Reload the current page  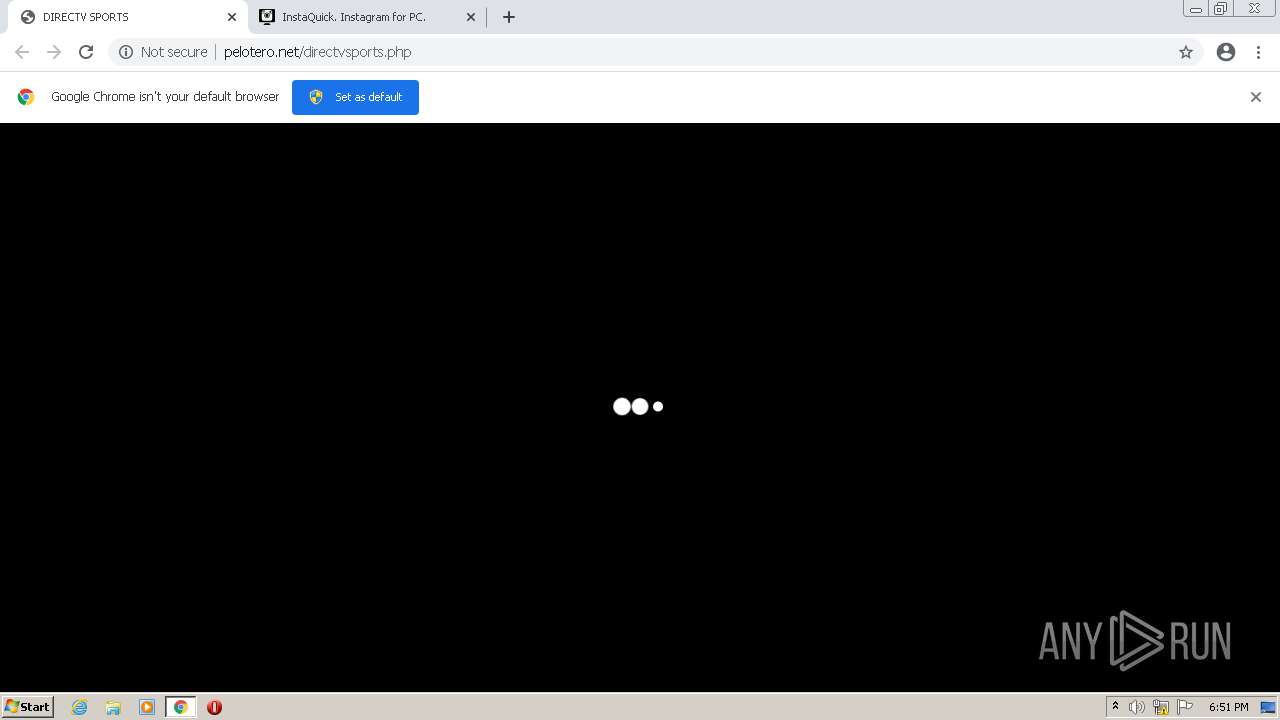pos(86,52)
